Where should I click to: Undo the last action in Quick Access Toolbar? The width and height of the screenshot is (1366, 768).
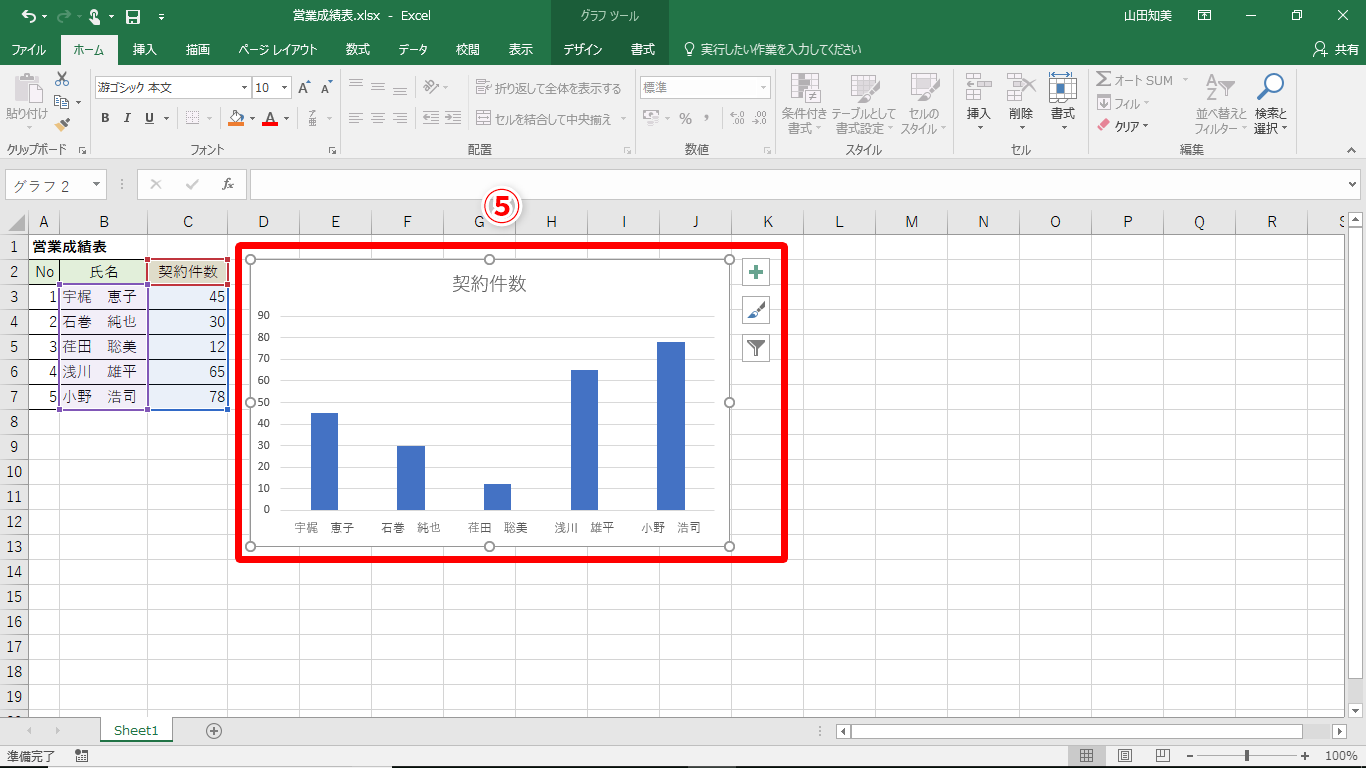click(x=28, y=16)
